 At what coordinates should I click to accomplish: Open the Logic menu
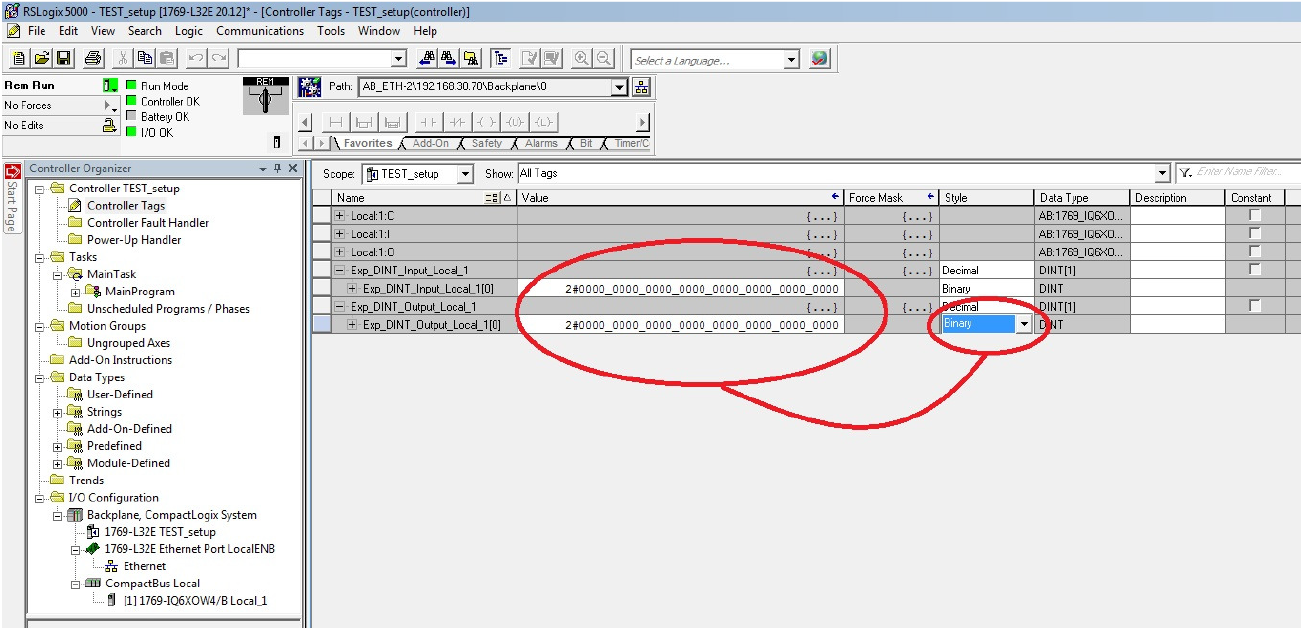[188, 31]
